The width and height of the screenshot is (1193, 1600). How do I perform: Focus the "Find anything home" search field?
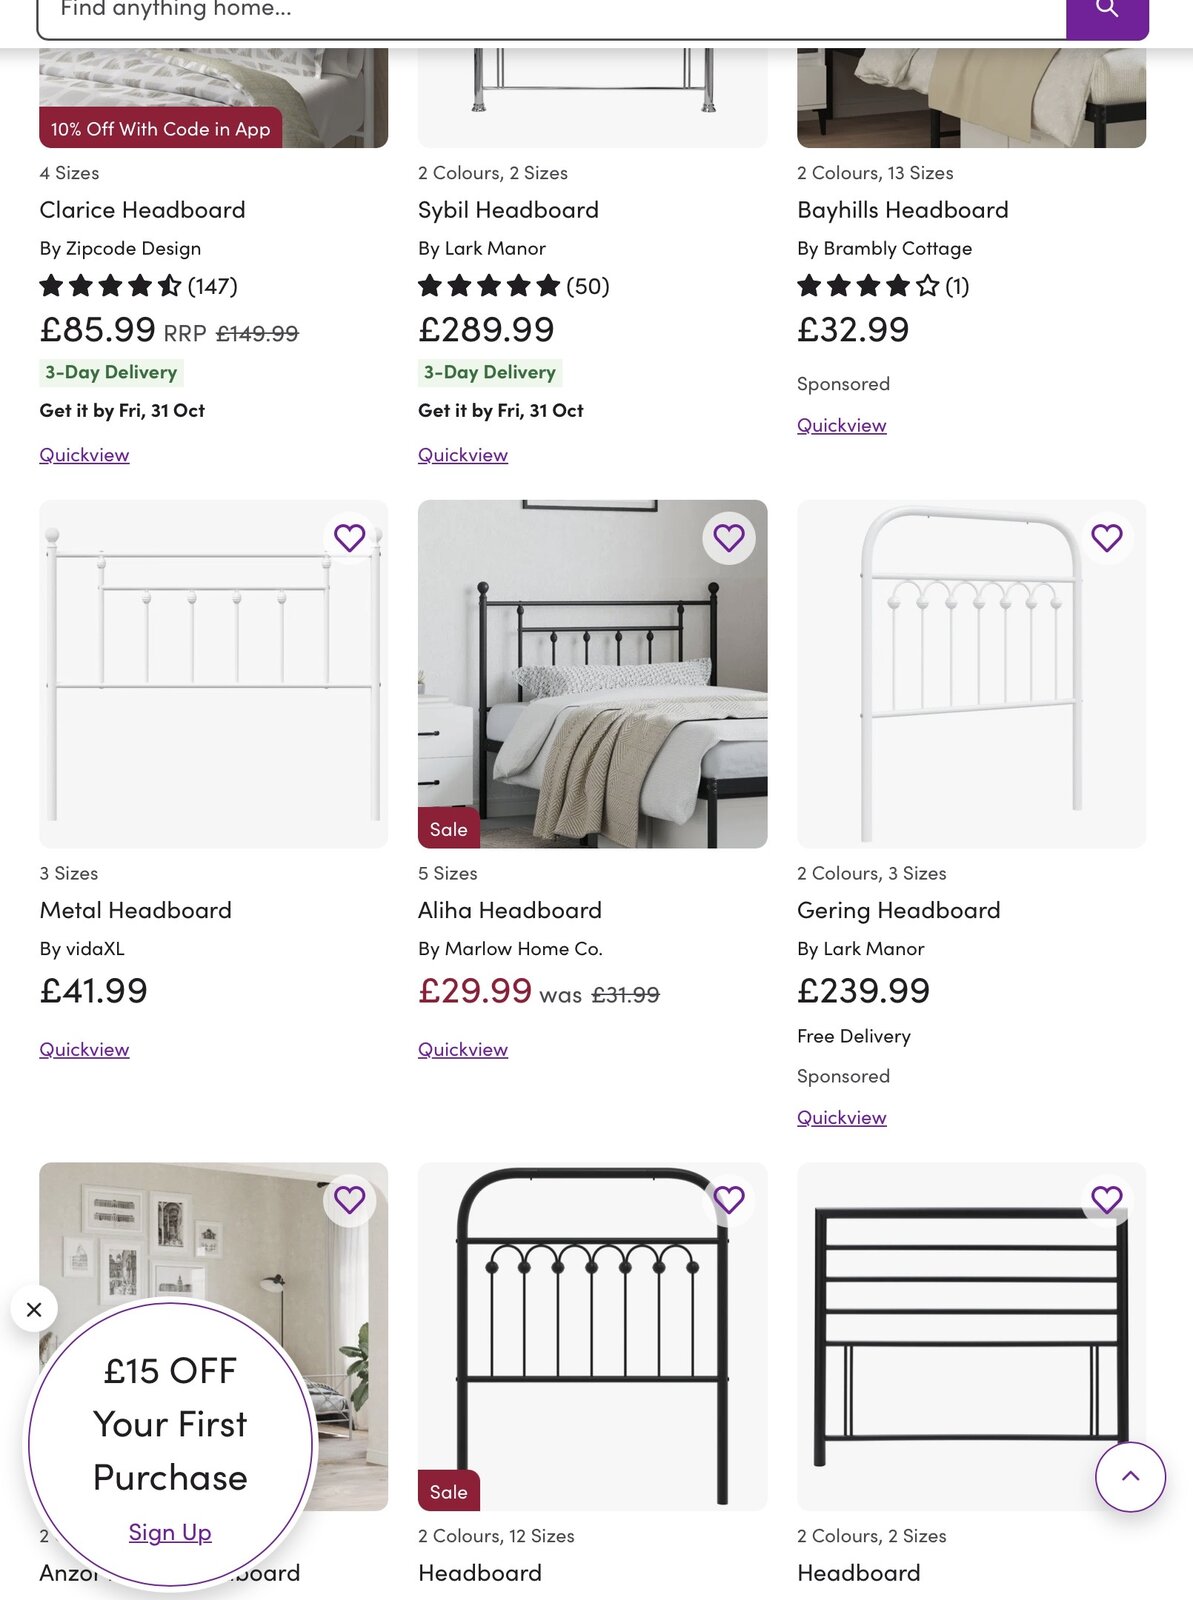pyautogui.click(x=550, y=14)
